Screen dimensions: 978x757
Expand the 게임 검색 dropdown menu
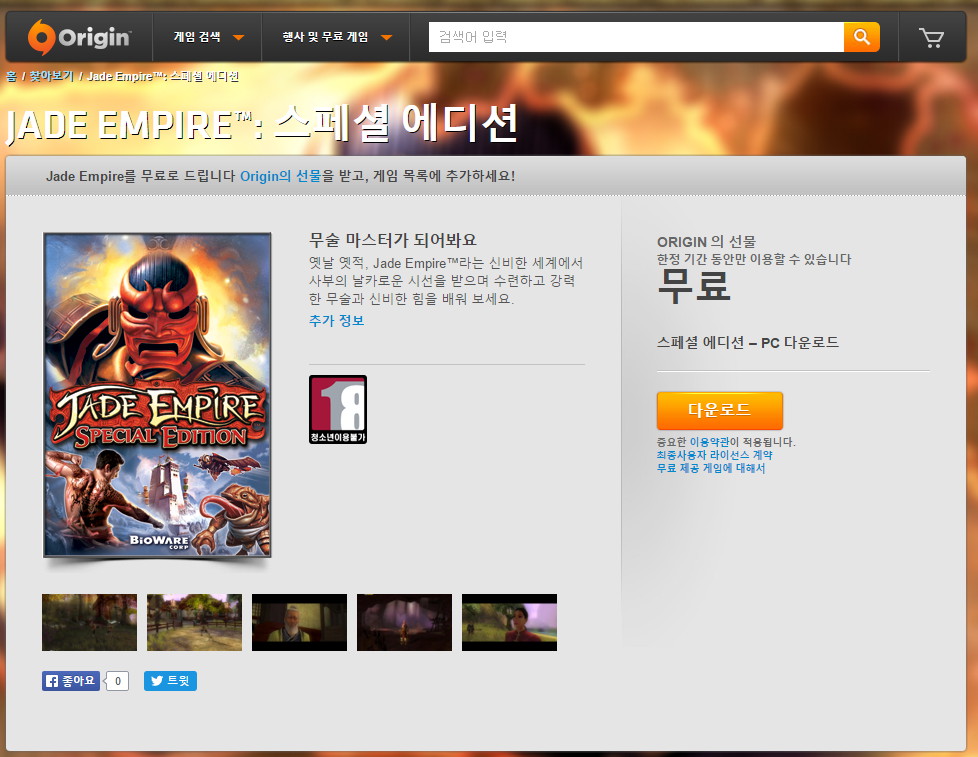pyautogui.click(x=208, y=38)
